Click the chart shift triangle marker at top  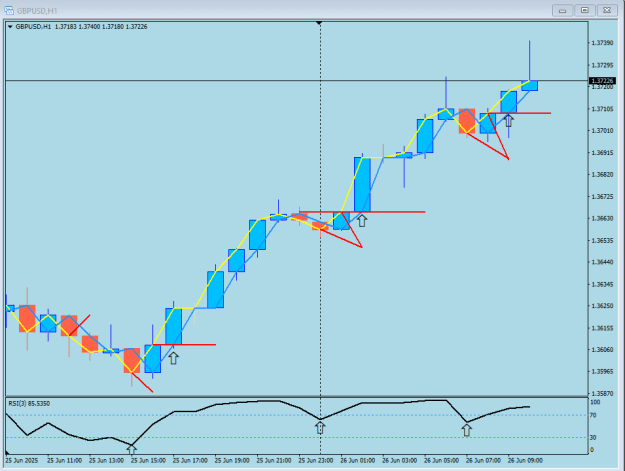319,23
